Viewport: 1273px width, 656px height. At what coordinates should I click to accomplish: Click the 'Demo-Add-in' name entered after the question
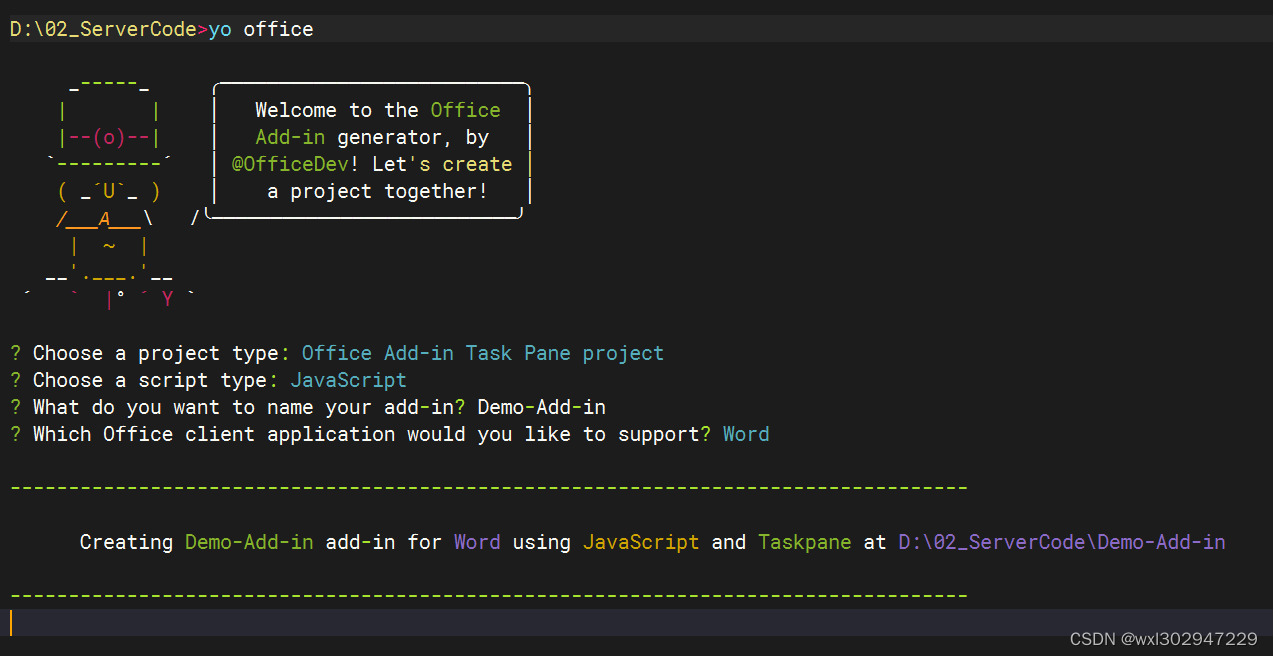pyautogui.click(x=542, y=407)
